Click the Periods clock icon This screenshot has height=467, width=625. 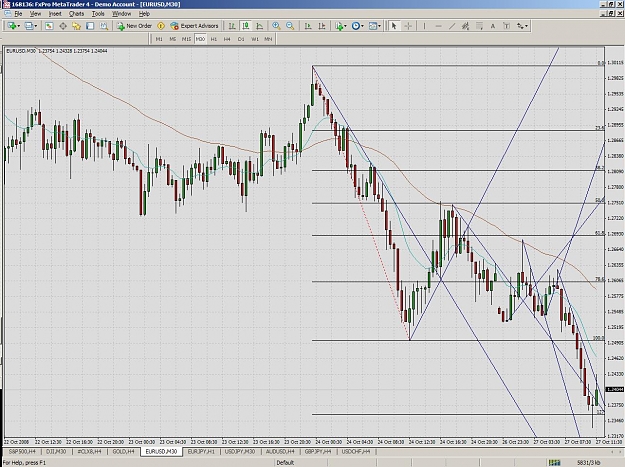click(356, 26)
